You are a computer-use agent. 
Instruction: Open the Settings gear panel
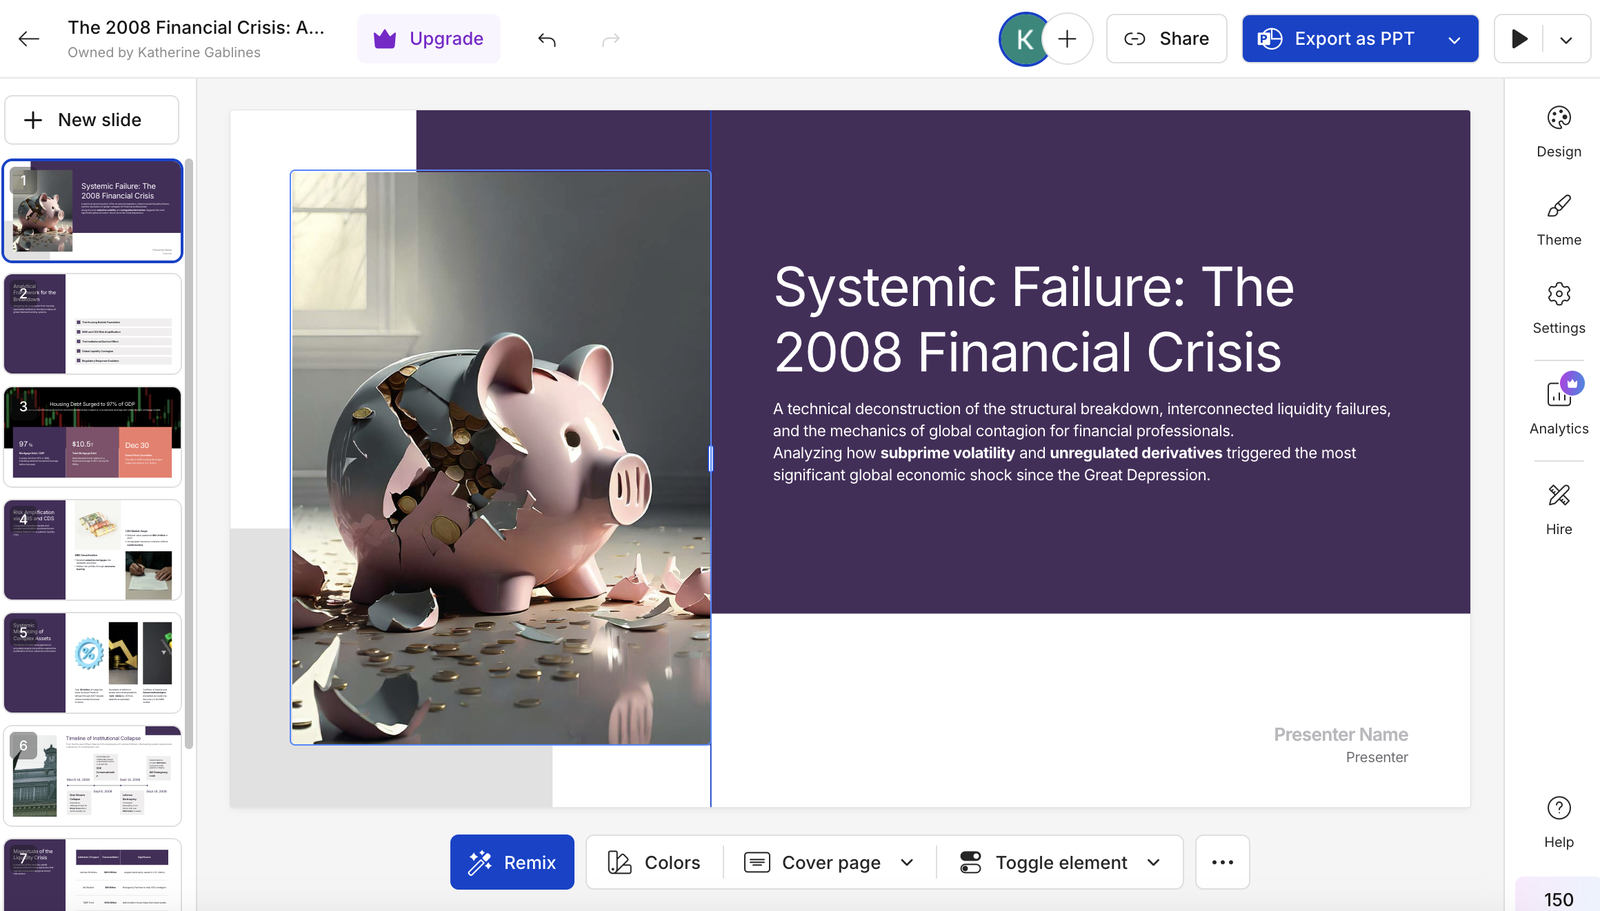click(1558, 307)
